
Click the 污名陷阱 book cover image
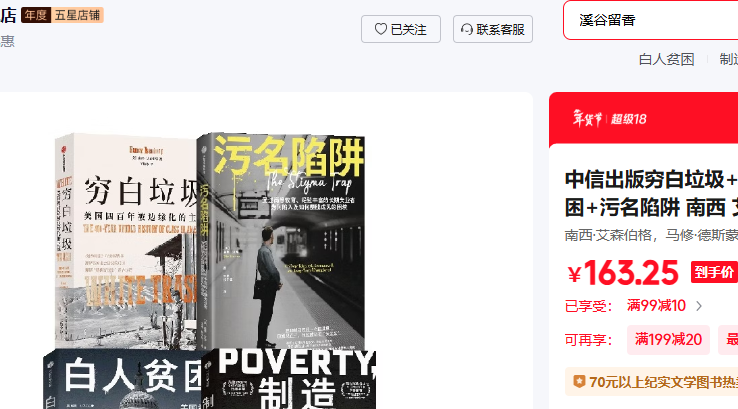pos(281,241)
